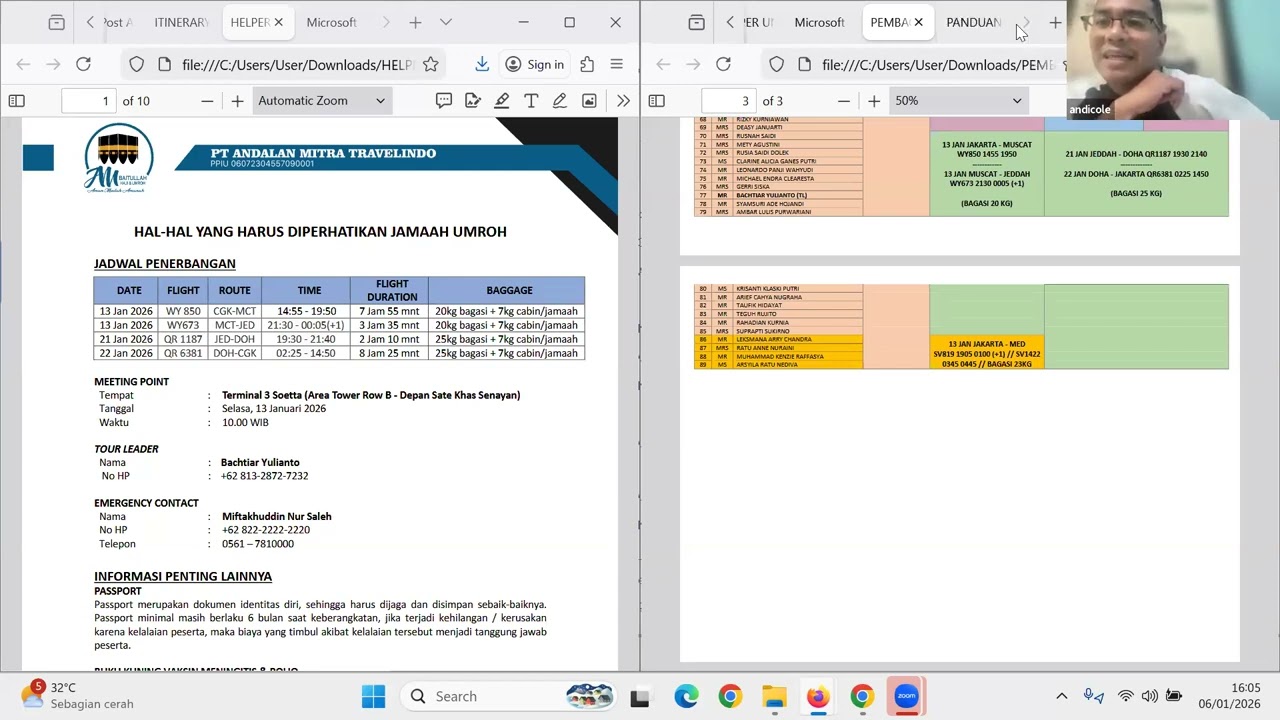Screen dimensions: 1280x720
Task: Show hidden icons in the system tray
Action: (1062, 696)
